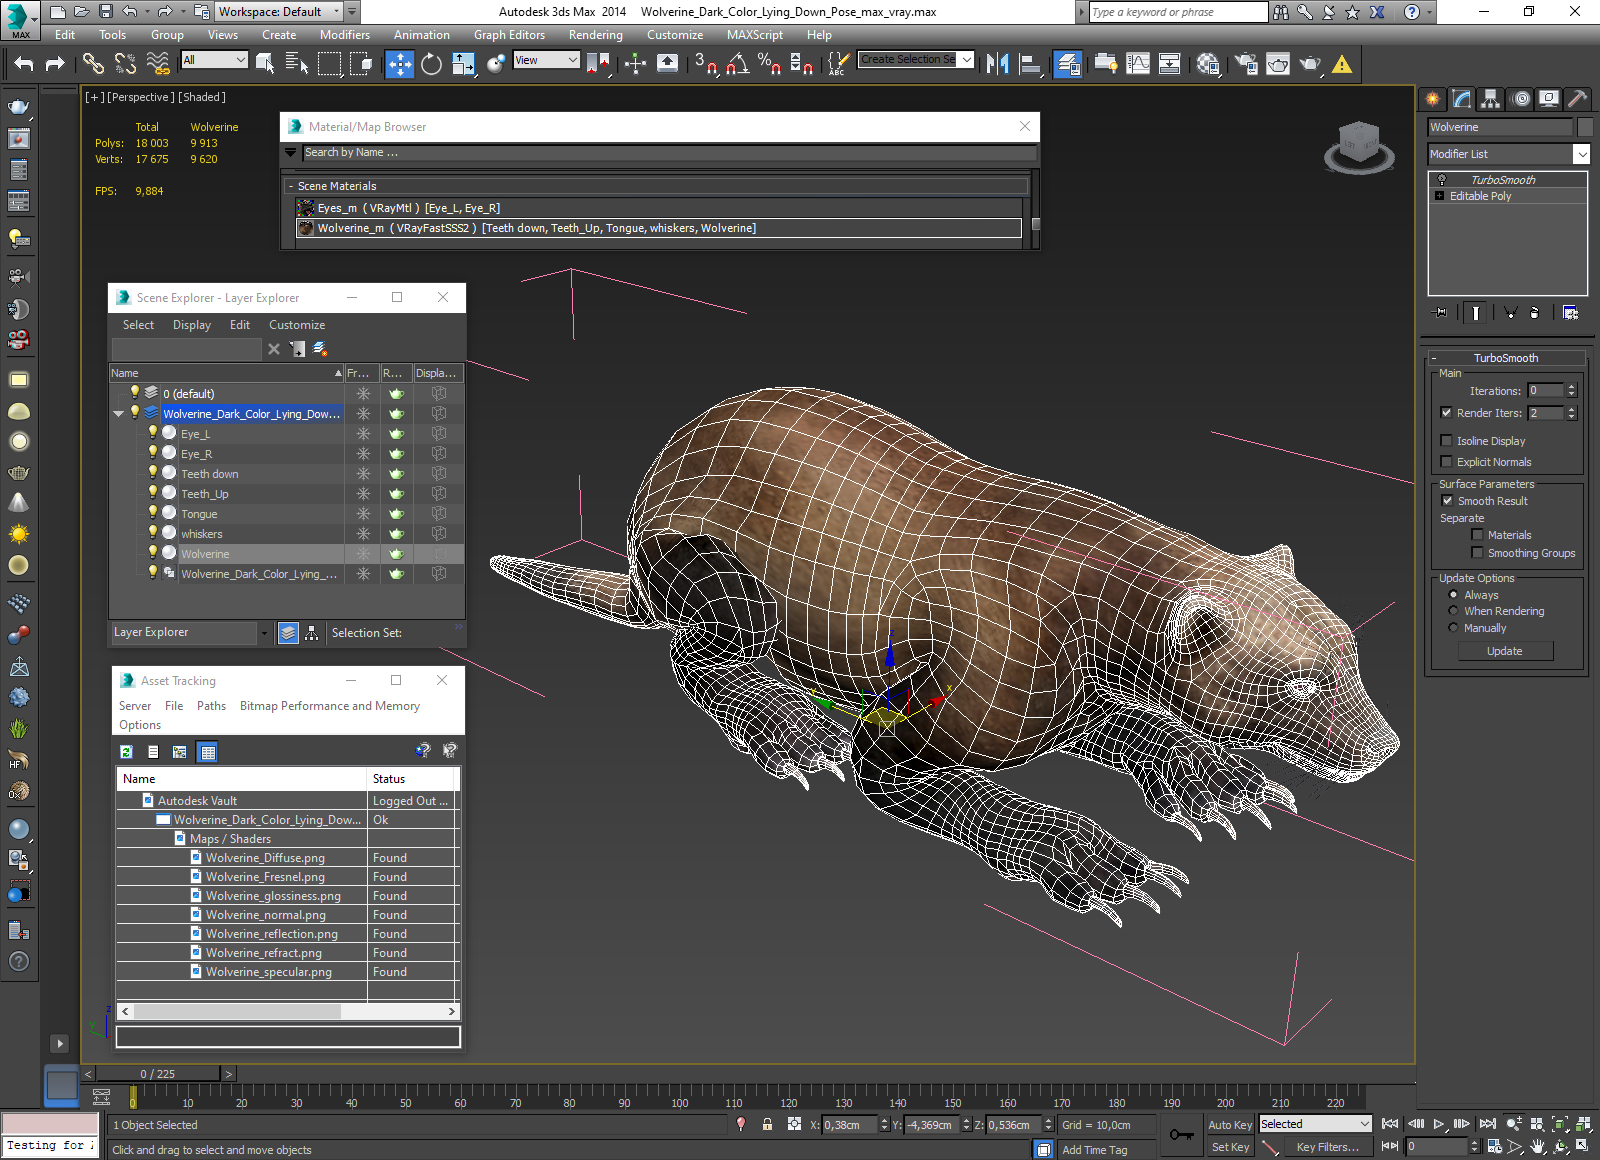Select the Always update option

(x=1453, y=595)
